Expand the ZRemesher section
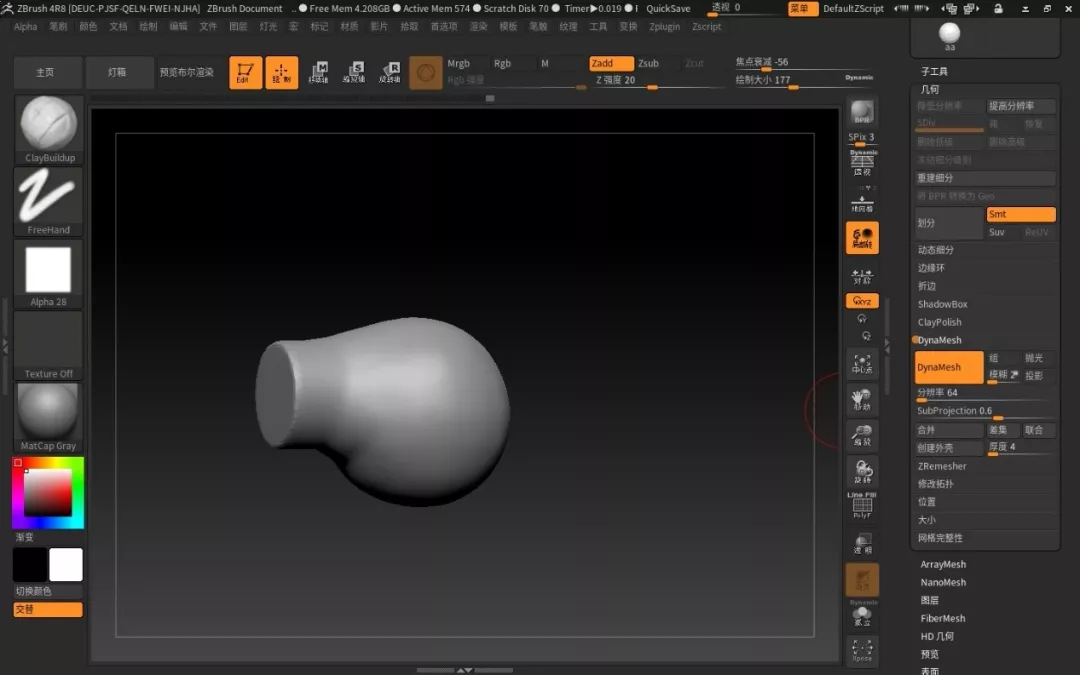The image size is (1080, 675). click(942, 466)
